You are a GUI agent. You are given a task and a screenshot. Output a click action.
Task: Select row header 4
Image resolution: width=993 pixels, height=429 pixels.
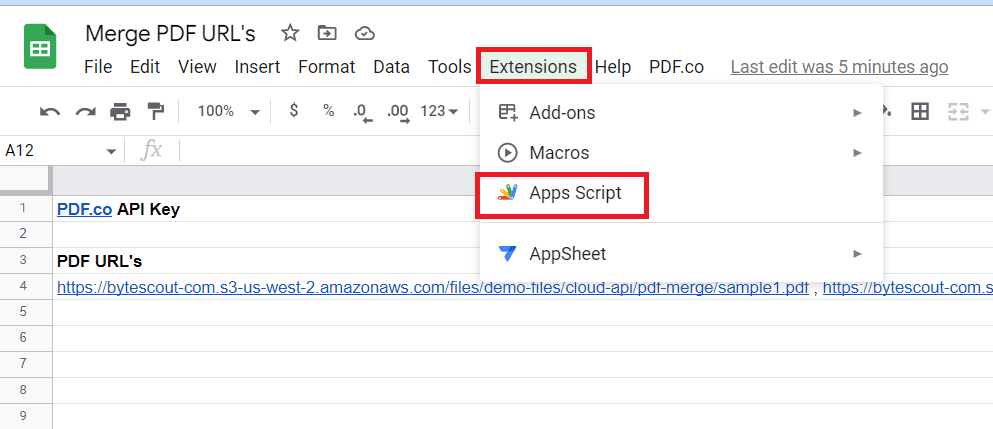[x=24, y=286]
